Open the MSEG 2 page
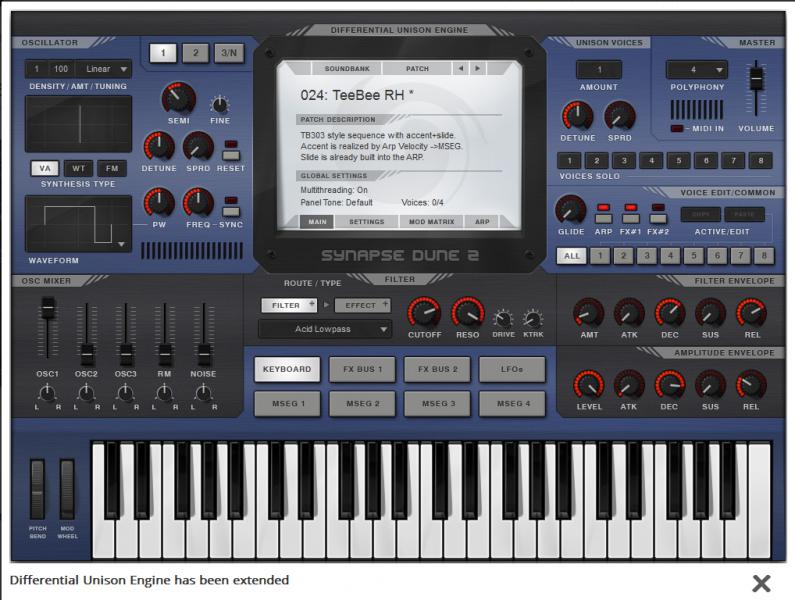This screenshot has height=600, width=795. (x=363, y=404)
